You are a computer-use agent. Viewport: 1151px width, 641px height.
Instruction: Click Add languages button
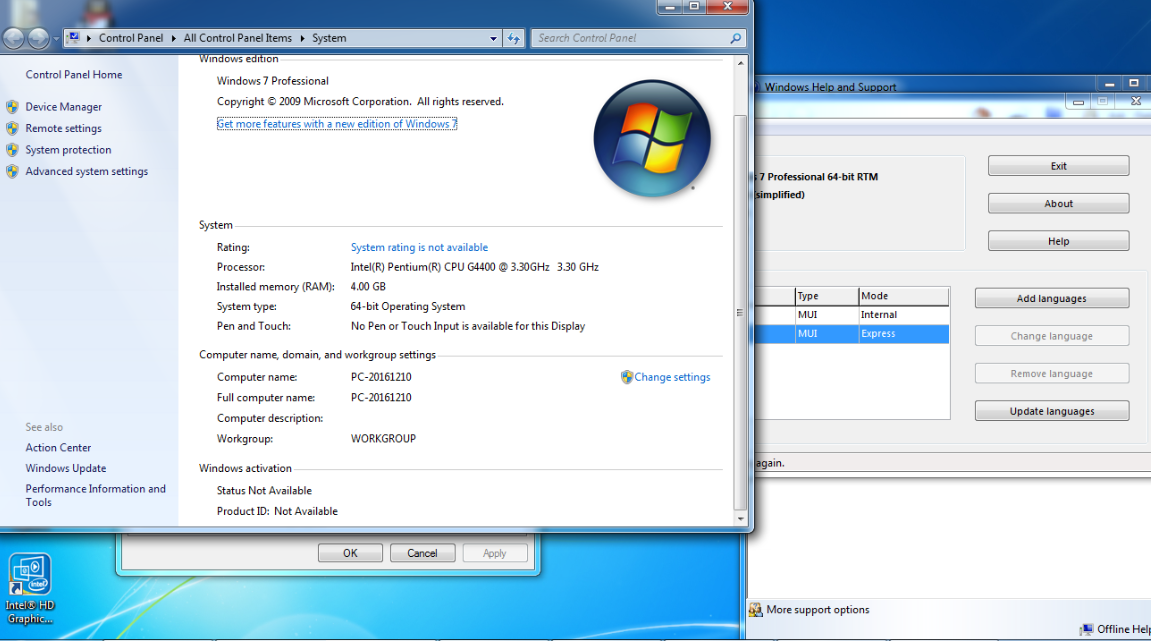point(1052,298)
